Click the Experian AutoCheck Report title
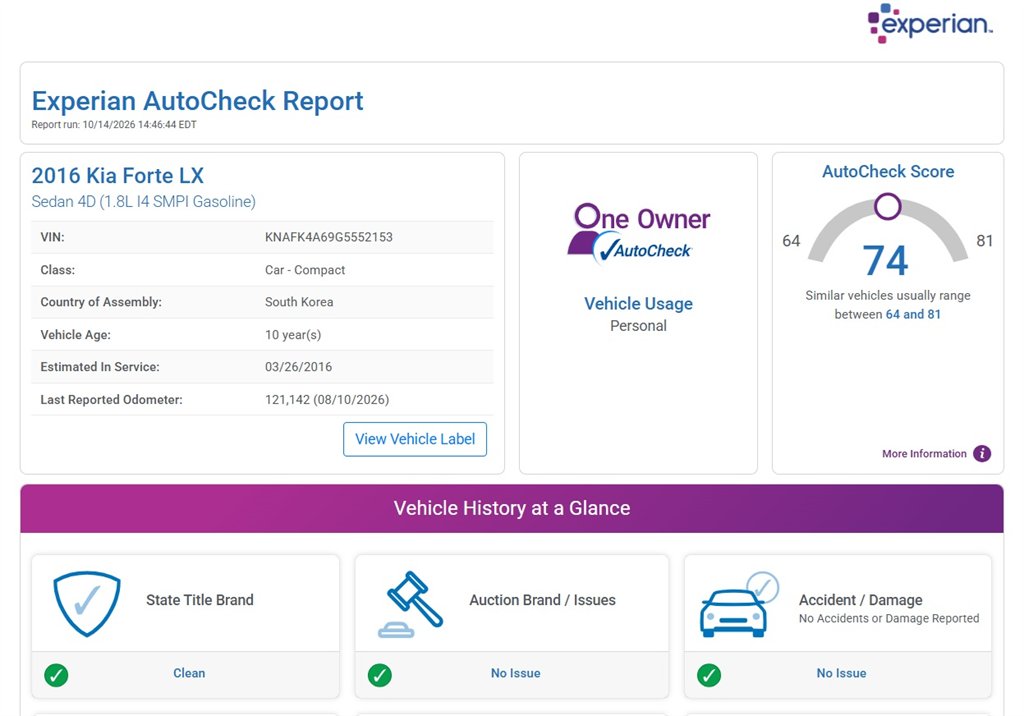The height and width of the screenshot is (716, 1024). 197,101
